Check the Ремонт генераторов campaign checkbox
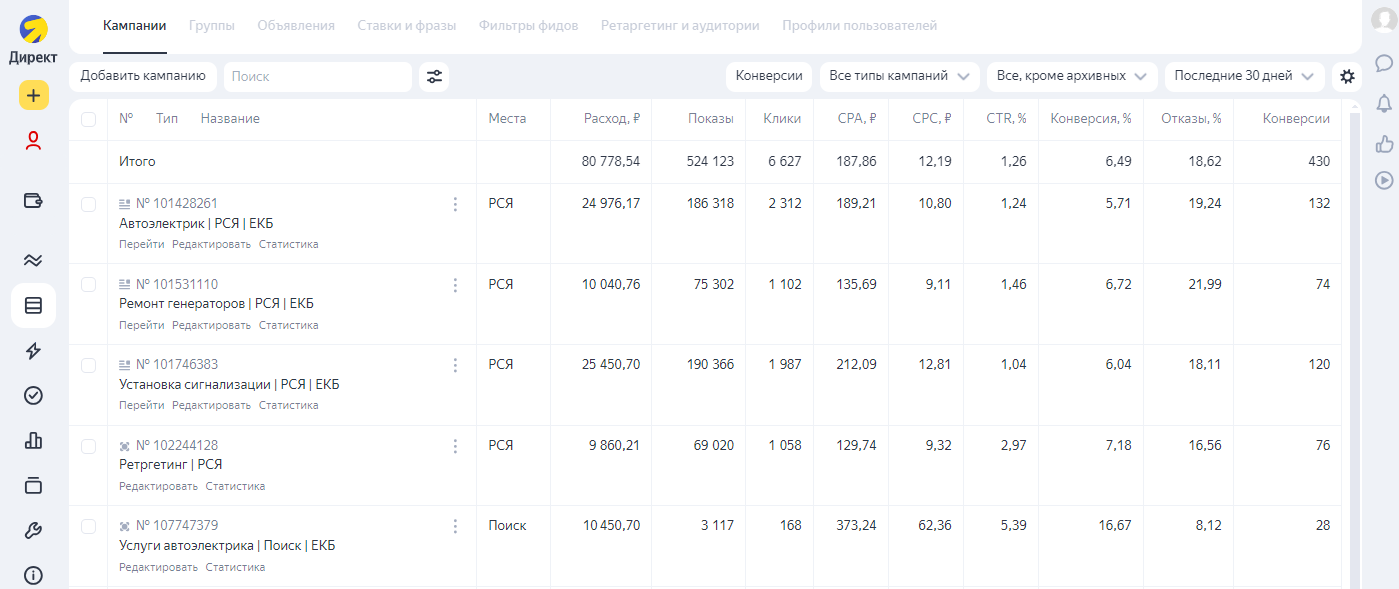This screenshot has height=589, width=1399. pos(88,285)
